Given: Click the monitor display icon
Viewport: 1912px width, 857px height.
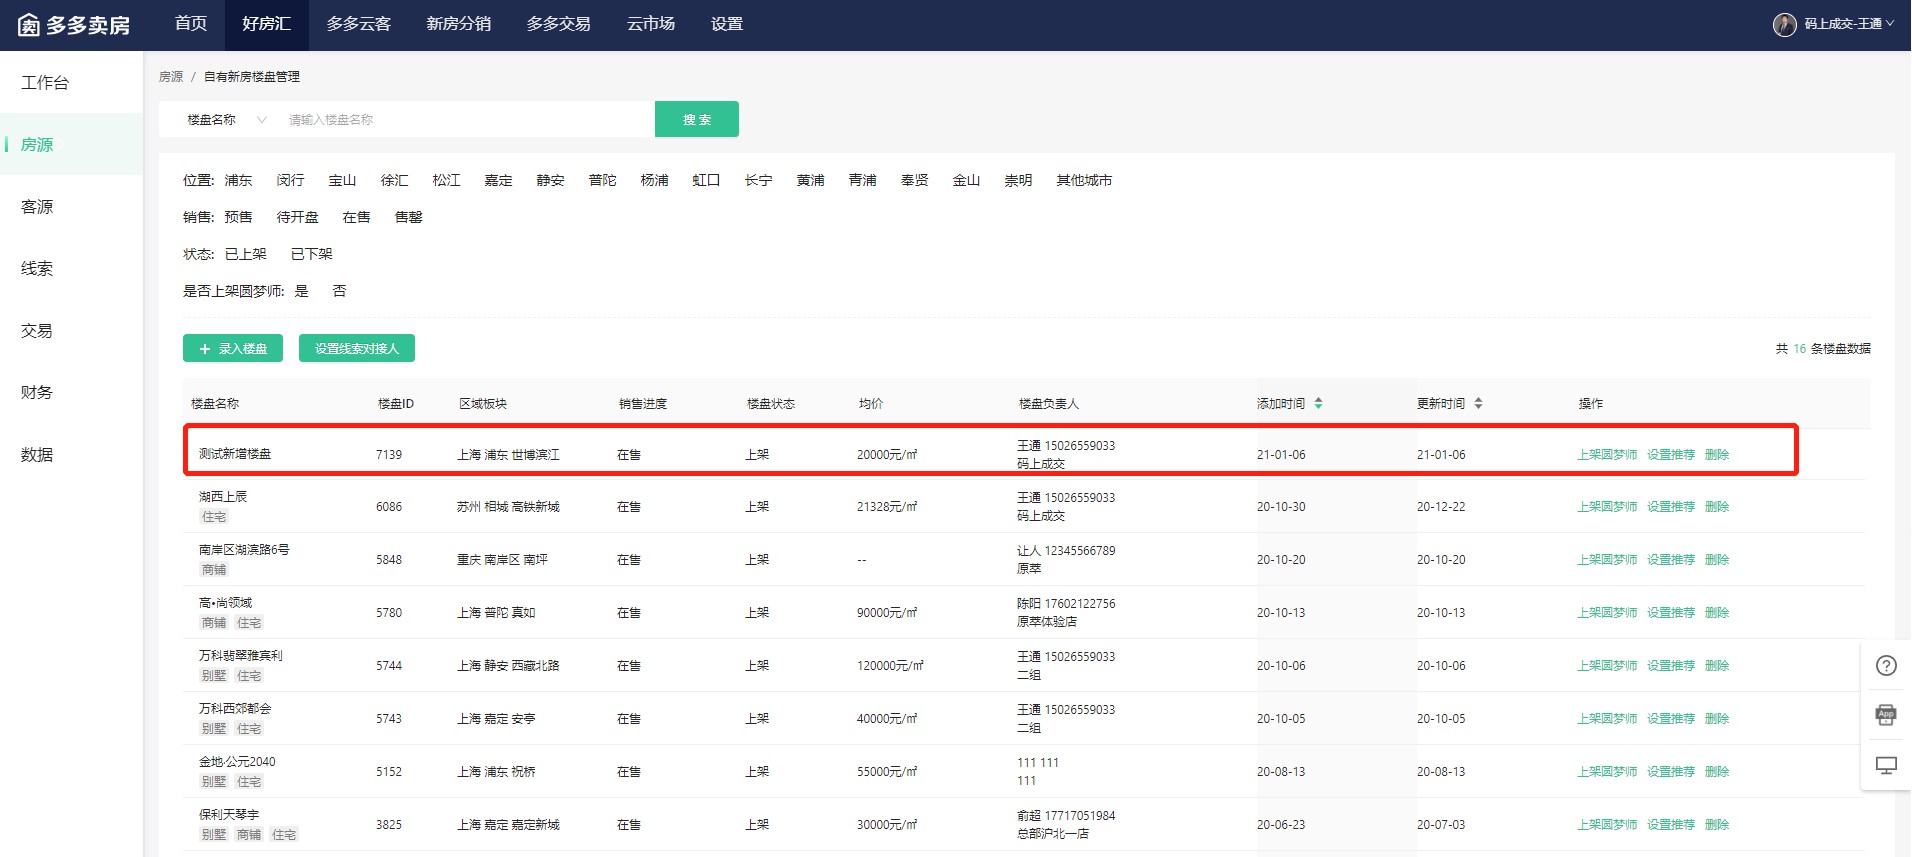Looking at the screenshot, I should click(1886, 765).
